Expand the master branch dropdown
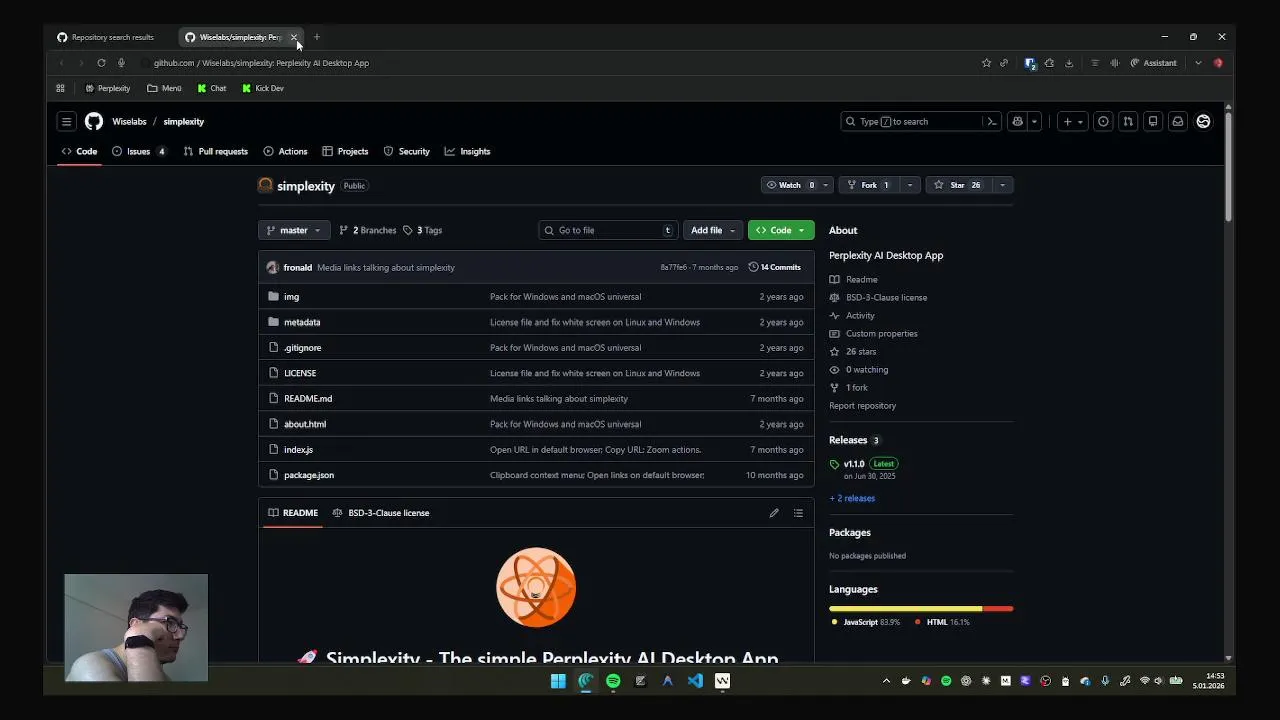 pos(294,230)
